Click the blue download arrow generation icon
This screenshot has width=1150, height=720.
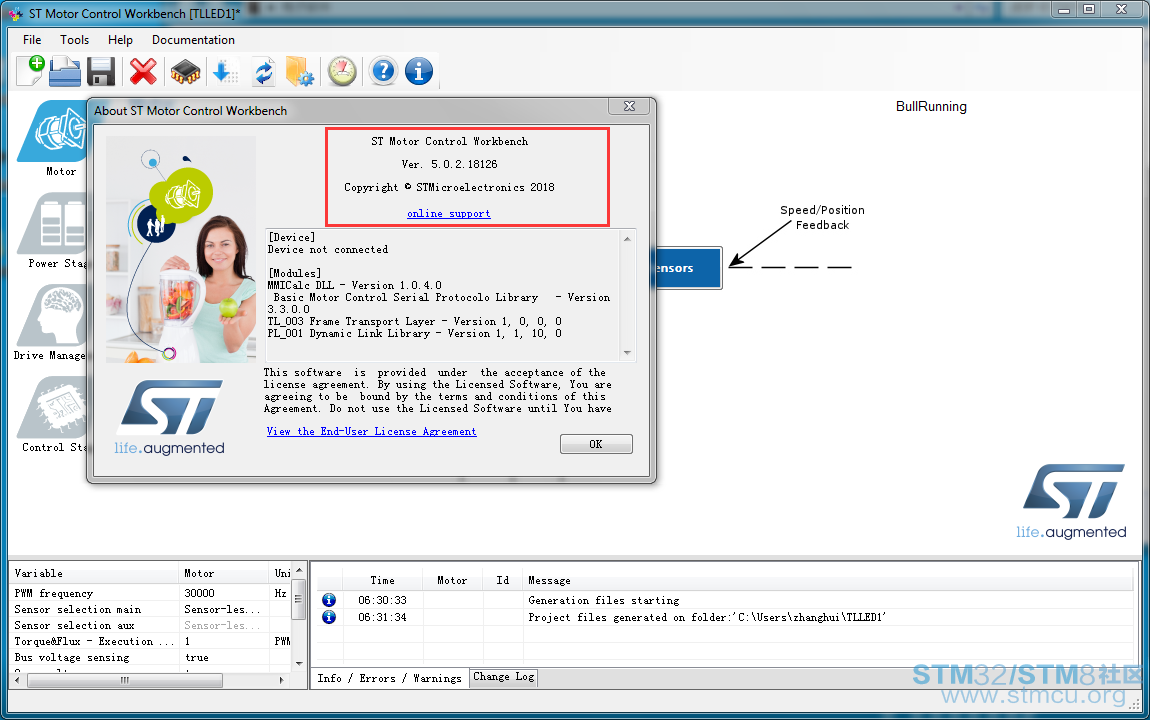pos(225,72)
